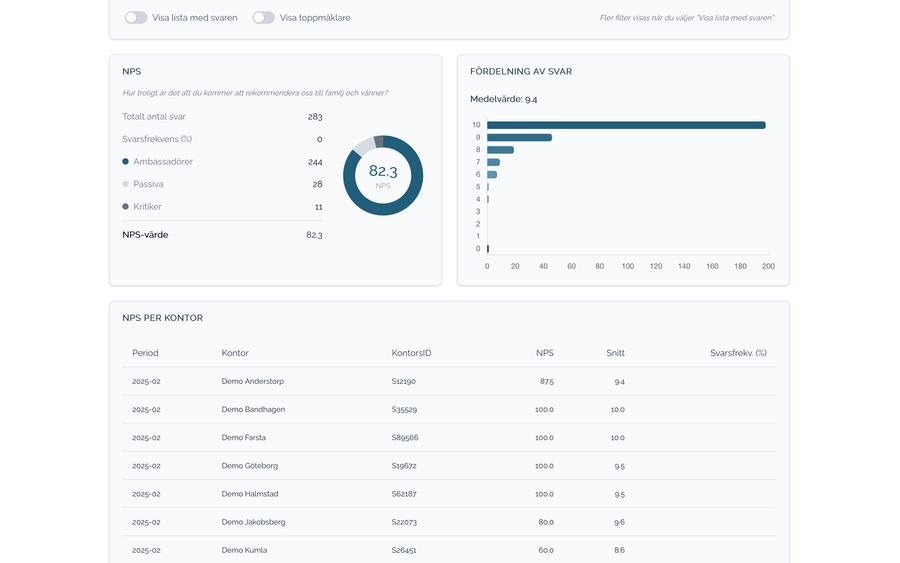The width and height of the screenshot is (900, 563).
Task: Click the NPS value 60.0 for Kumla
Action: coord(546,550)
